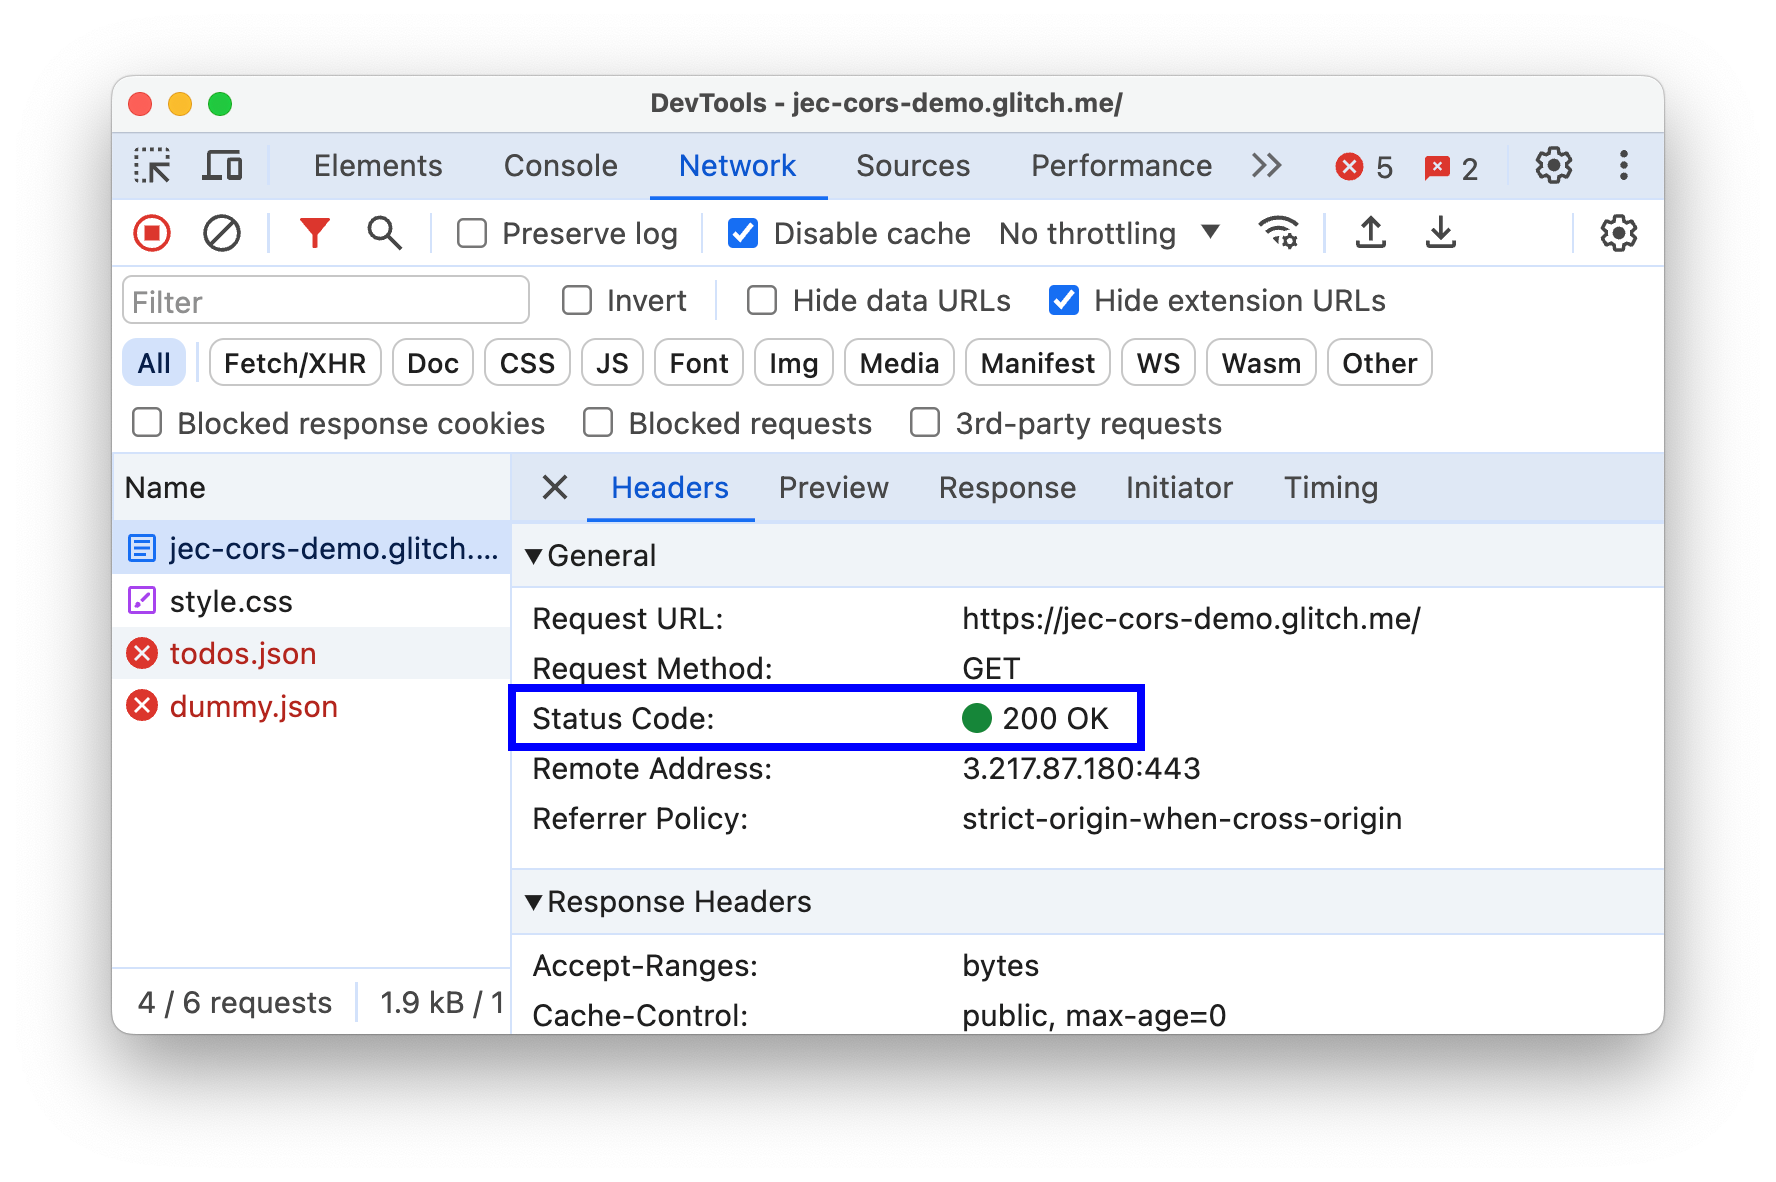Screen dimensions: 1776x1182
Task: Open the Preview tab
Action: point(833,488)
